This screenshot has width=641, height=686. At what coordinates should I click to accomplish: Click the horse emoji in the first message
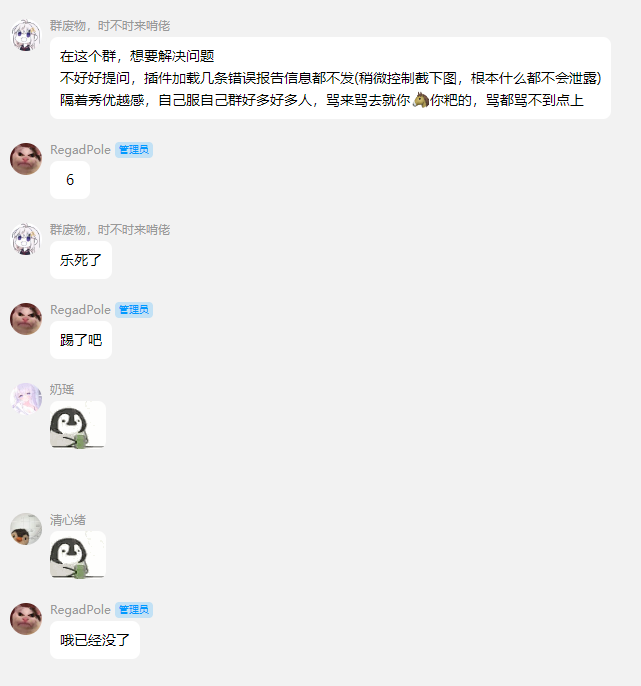coord(420,100)
